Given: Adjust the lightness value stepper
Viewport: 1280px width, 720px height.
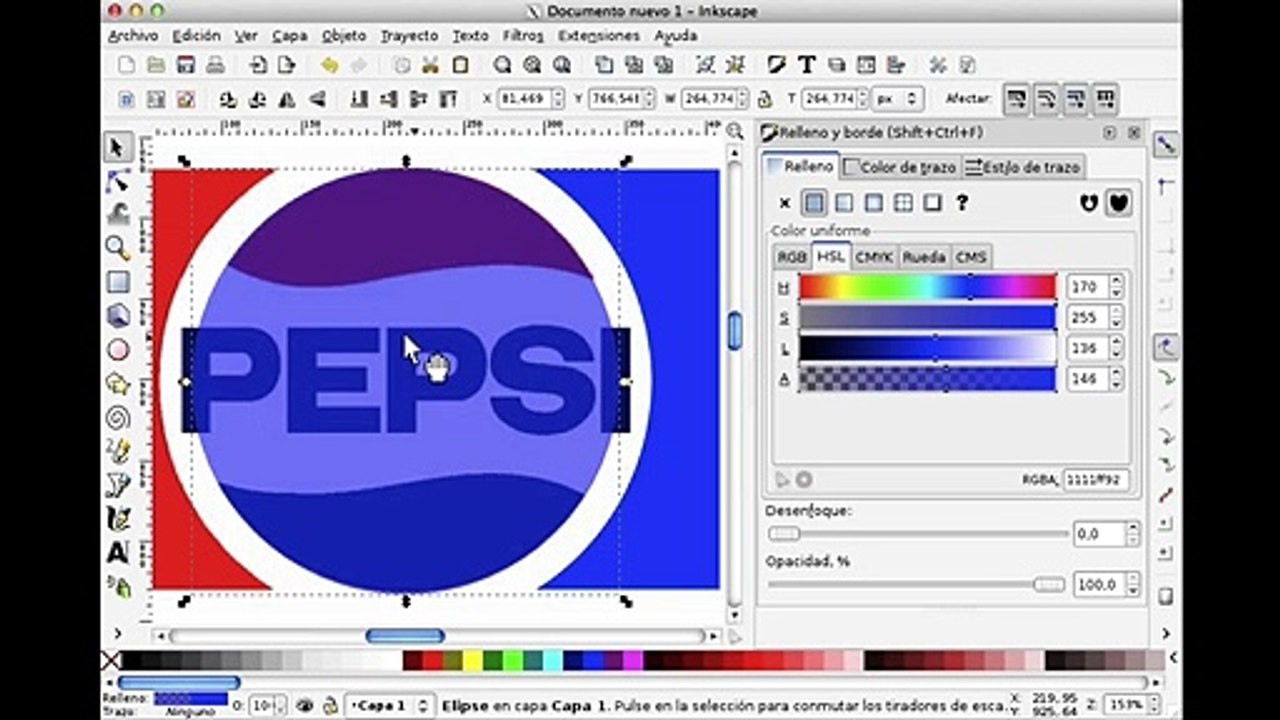Looking at the screenshot, I should (1116, 348).
